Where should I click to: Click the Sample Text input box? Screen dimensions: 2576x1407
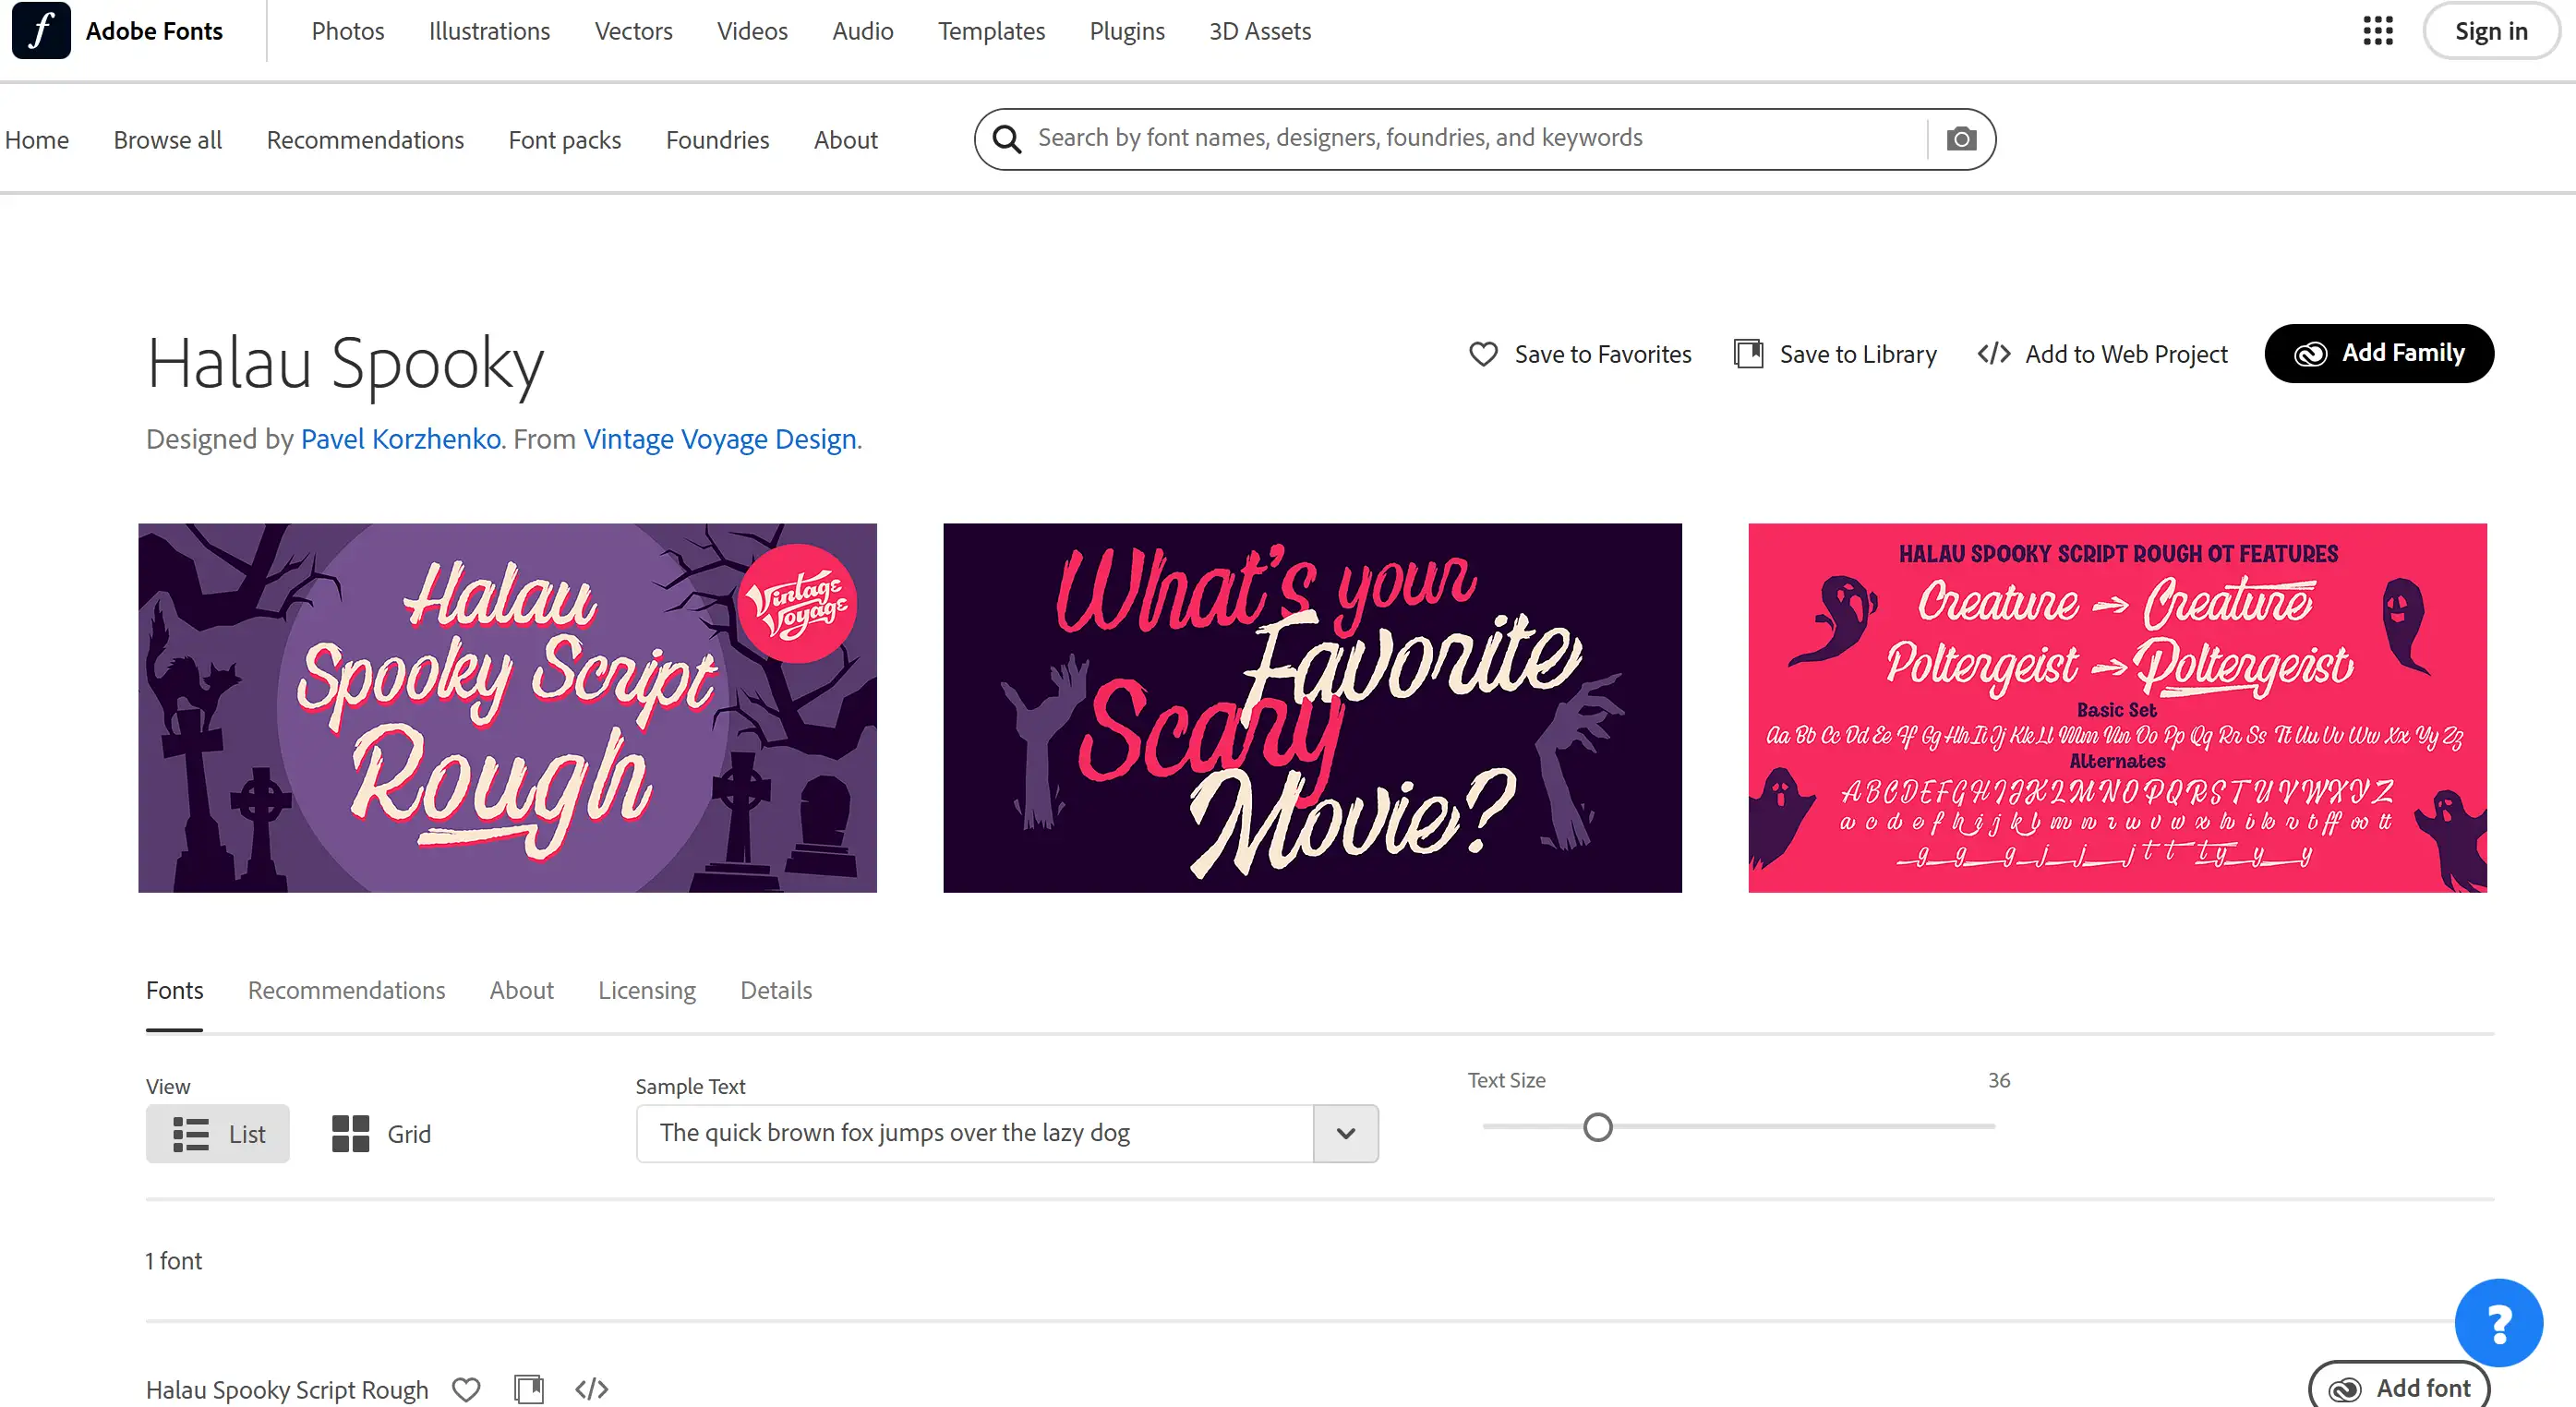tap(975, 1134)
